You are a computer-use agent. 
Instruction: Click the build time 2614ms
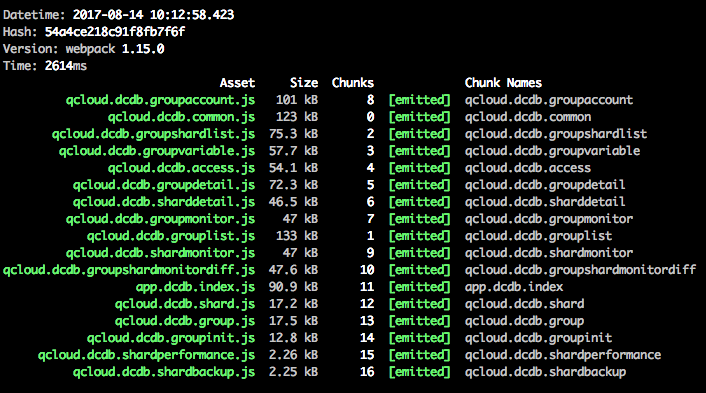click(66, 66)
